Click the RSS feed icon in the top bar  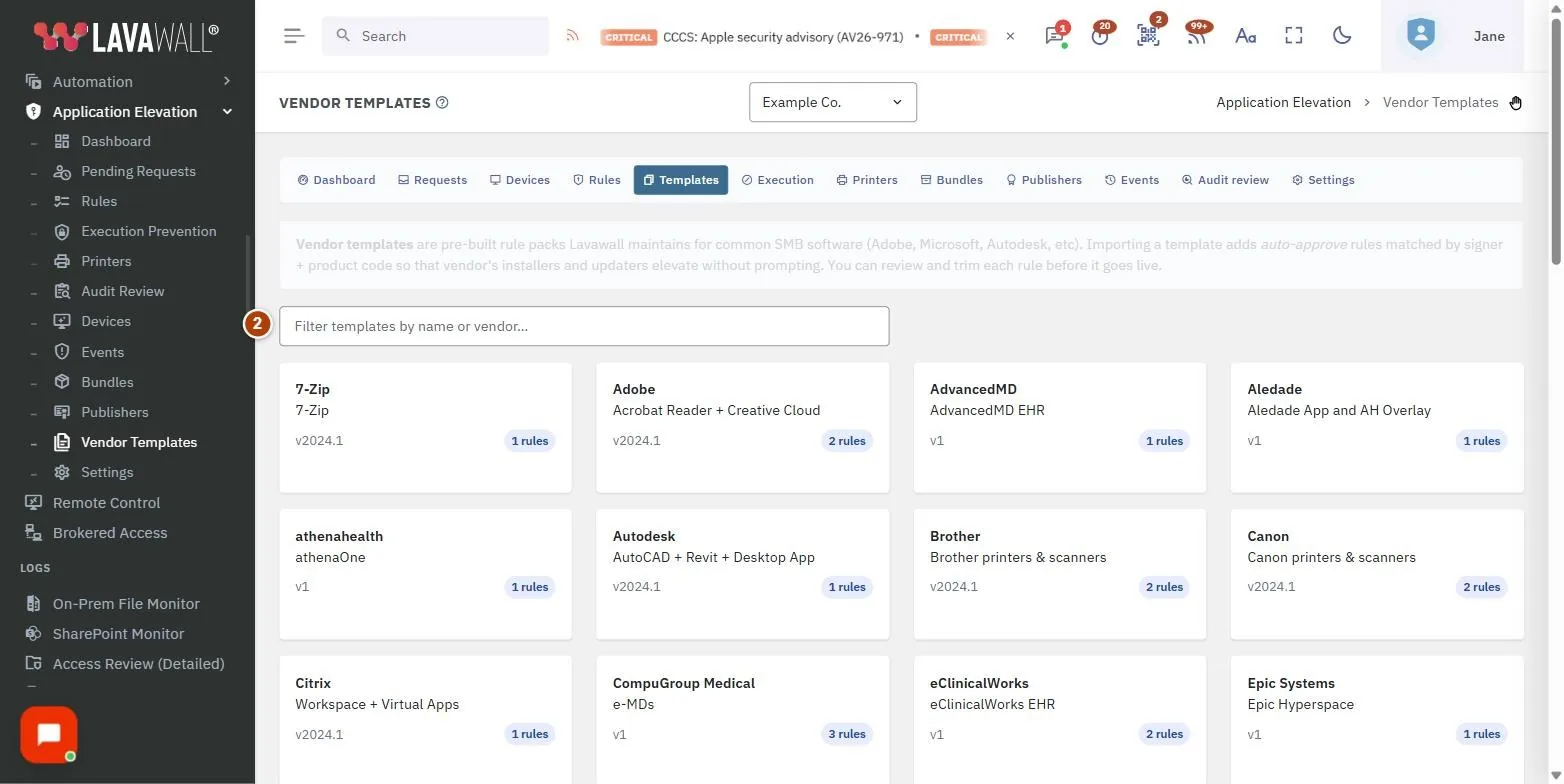(x=573, y=36)
